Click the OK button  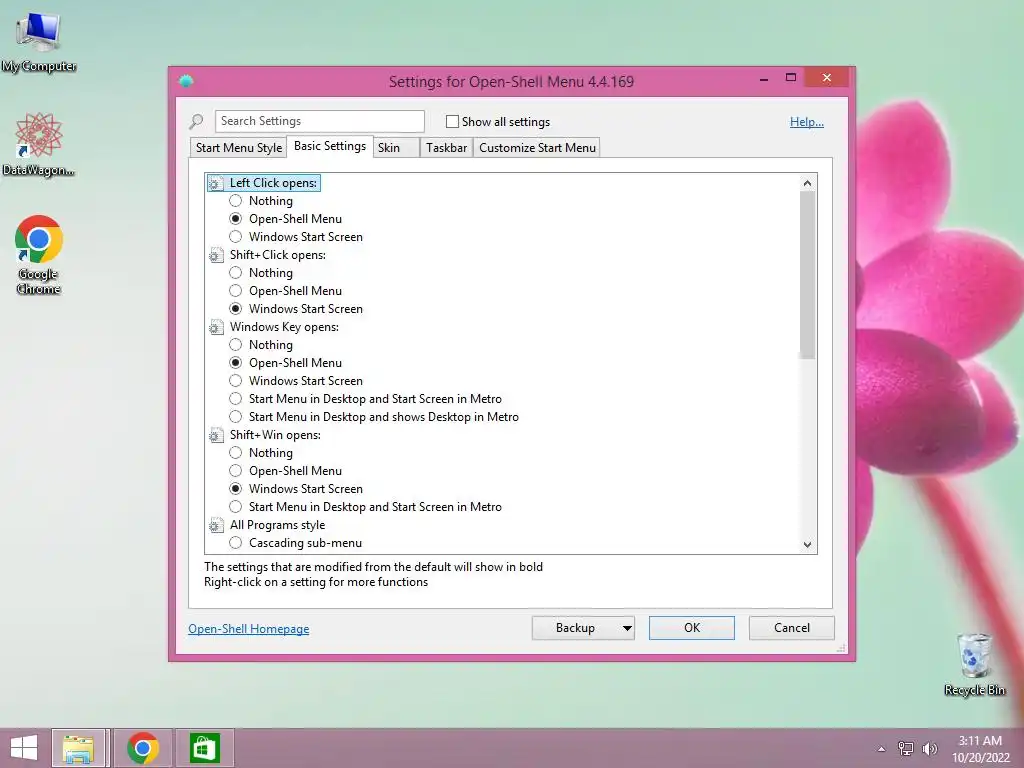tap(692, 628)
